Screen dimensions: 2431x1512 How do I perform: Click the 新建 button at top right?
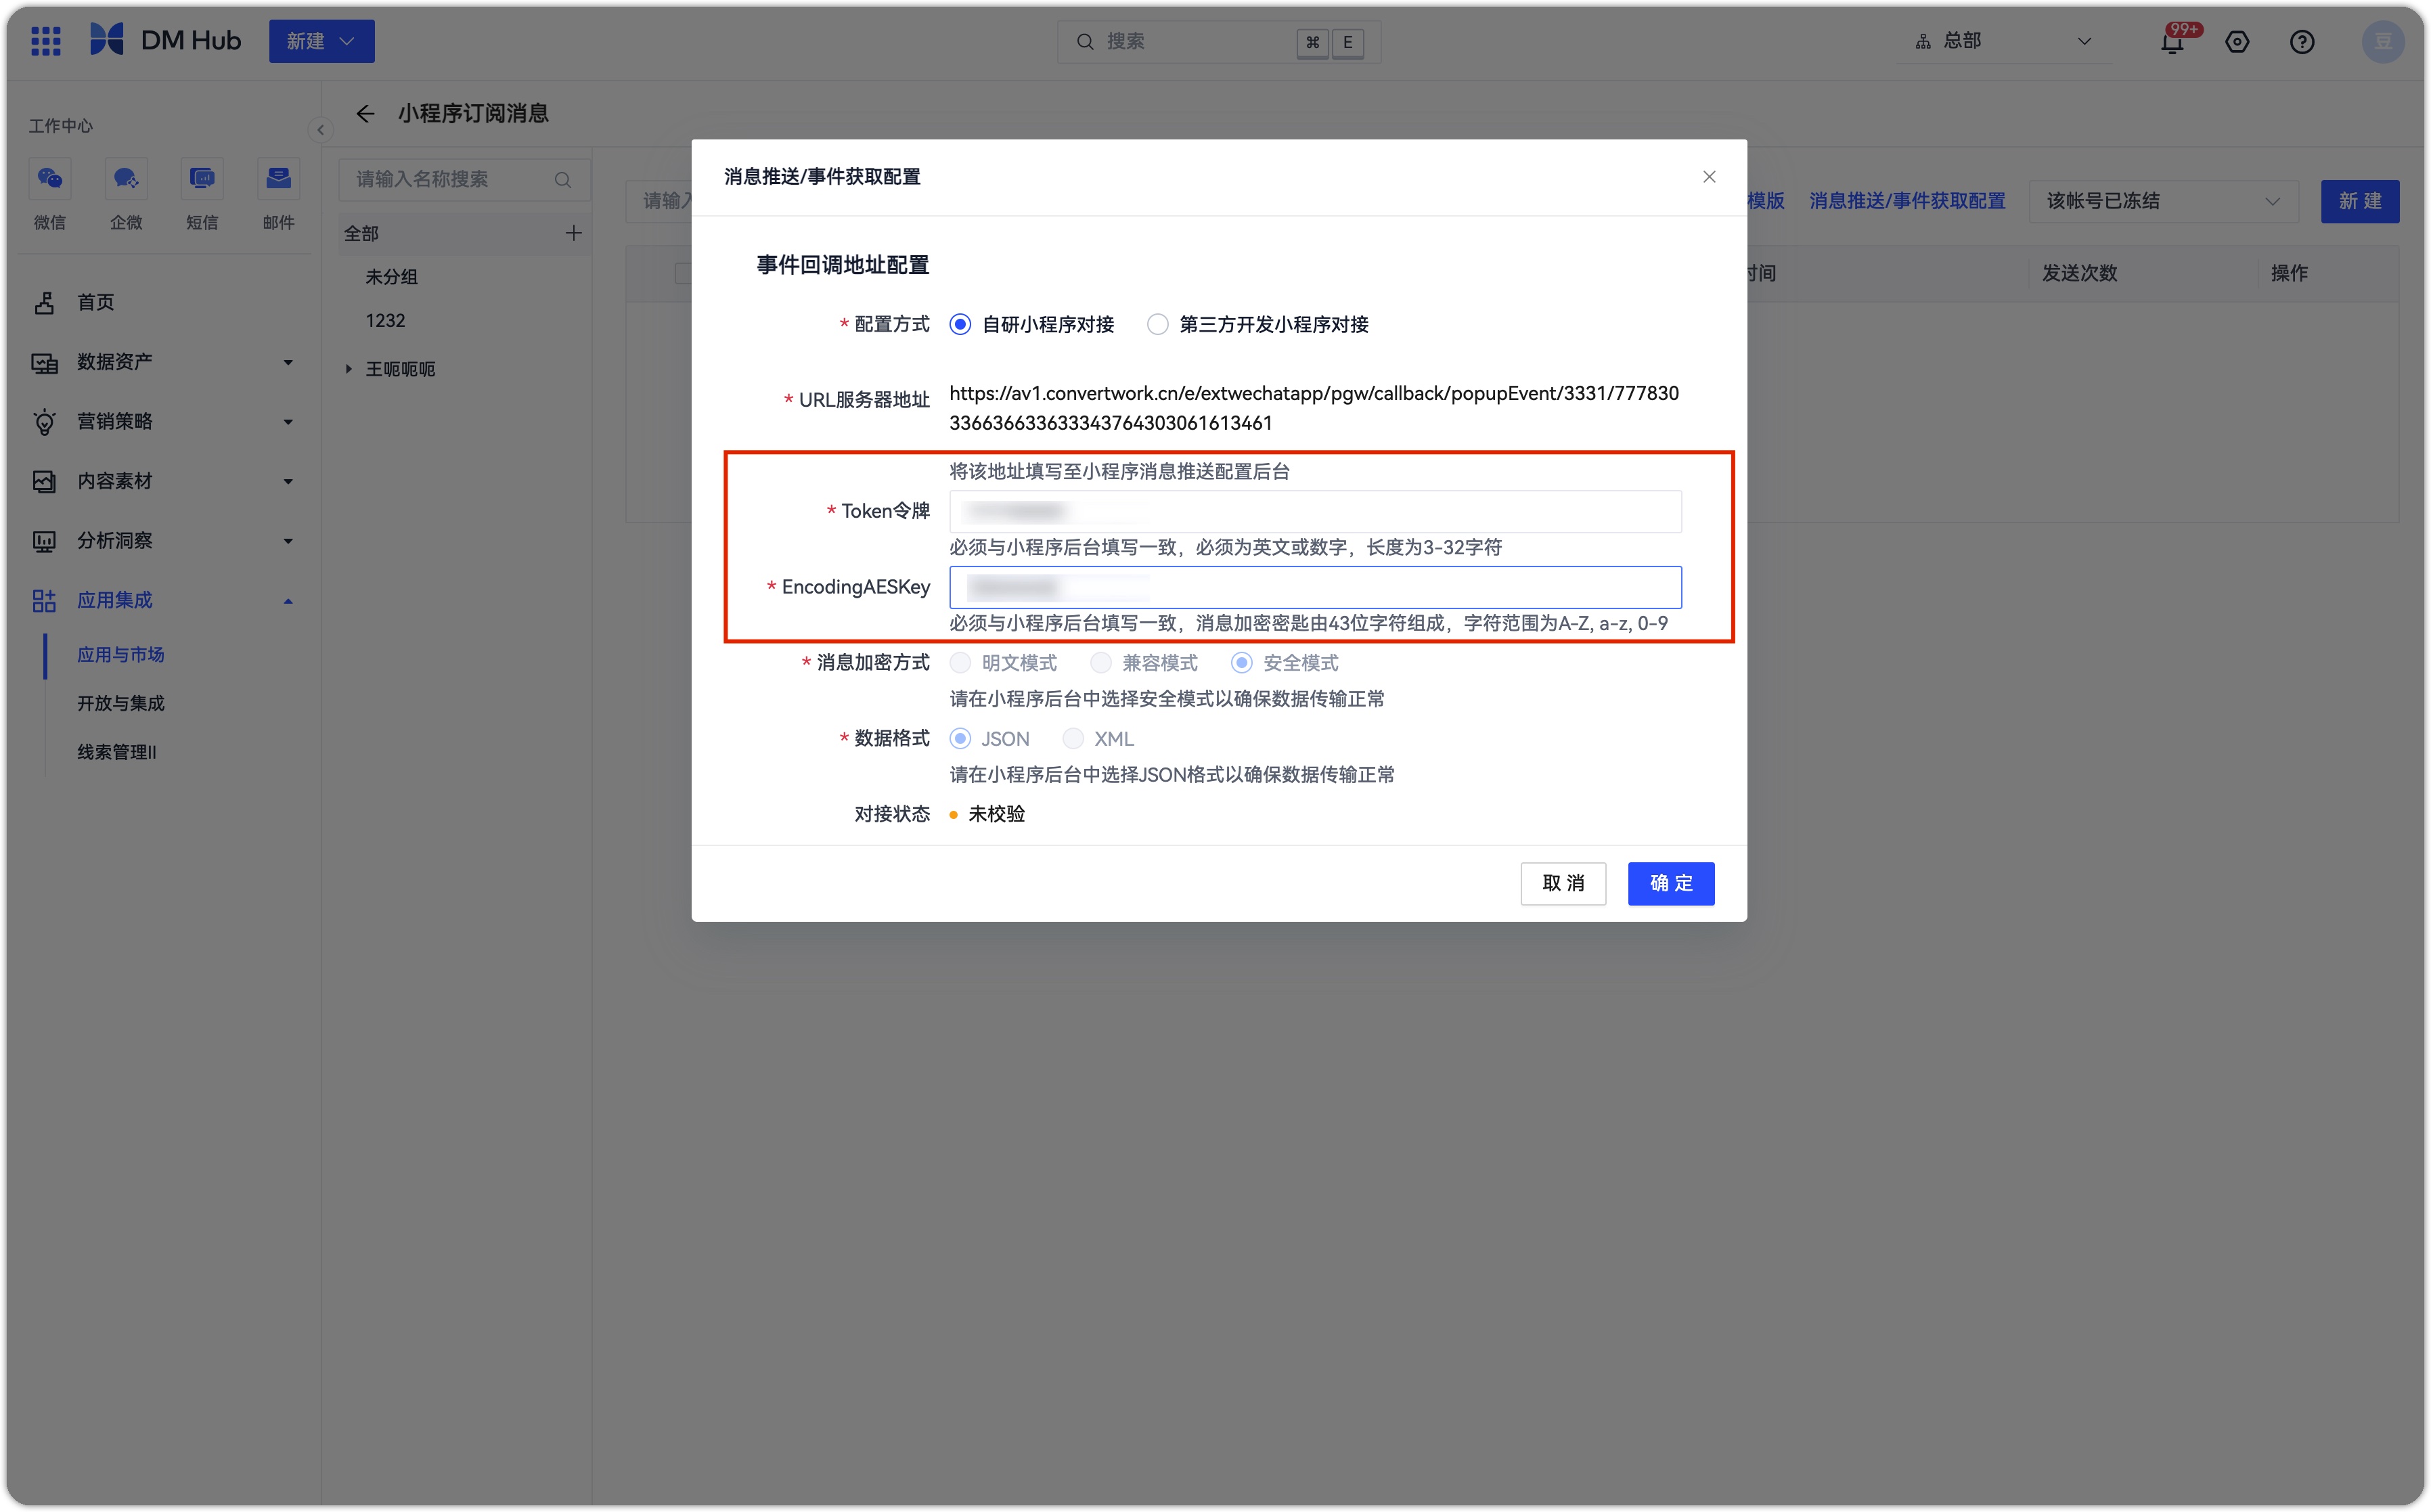2359,201
